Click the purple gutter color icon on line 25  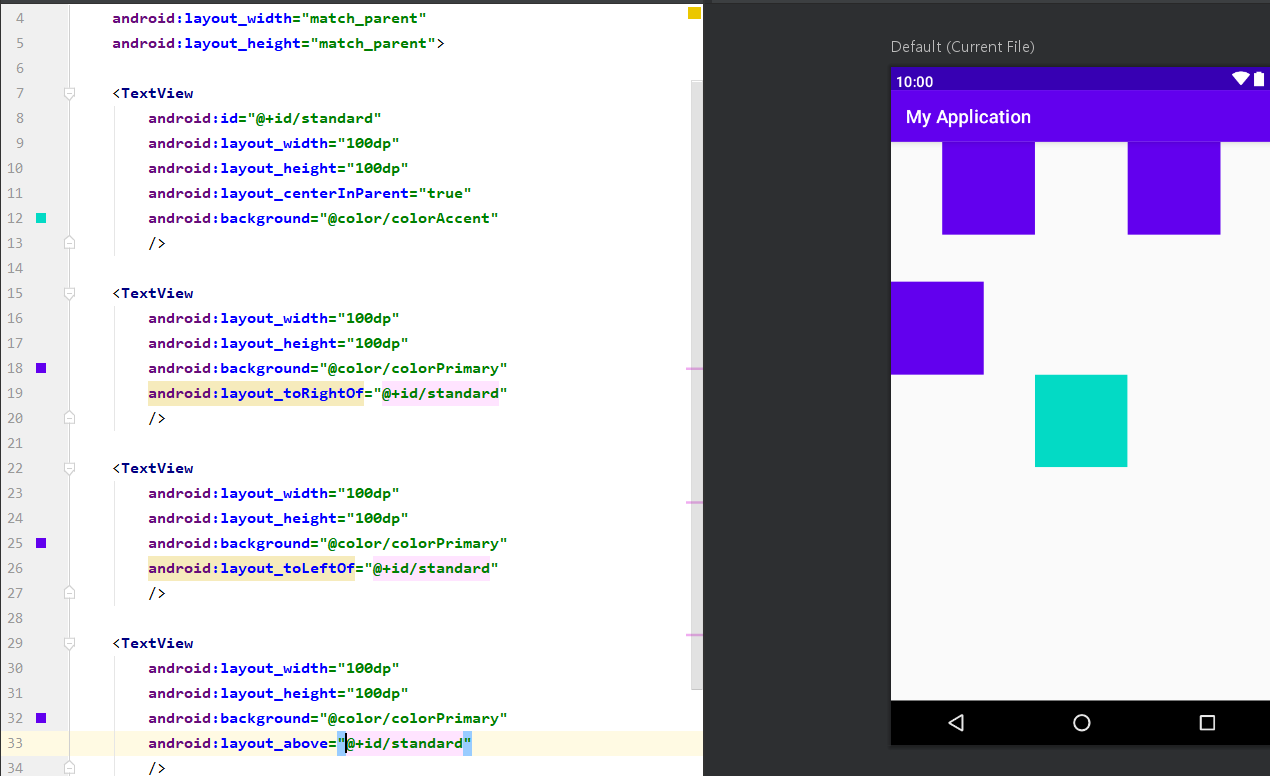[41, 543]
